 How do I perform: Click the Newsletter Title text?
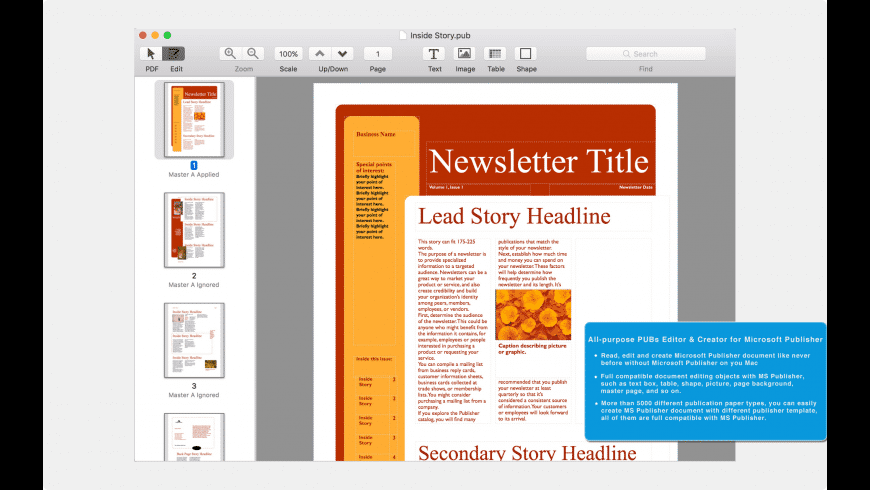[539, 161]
